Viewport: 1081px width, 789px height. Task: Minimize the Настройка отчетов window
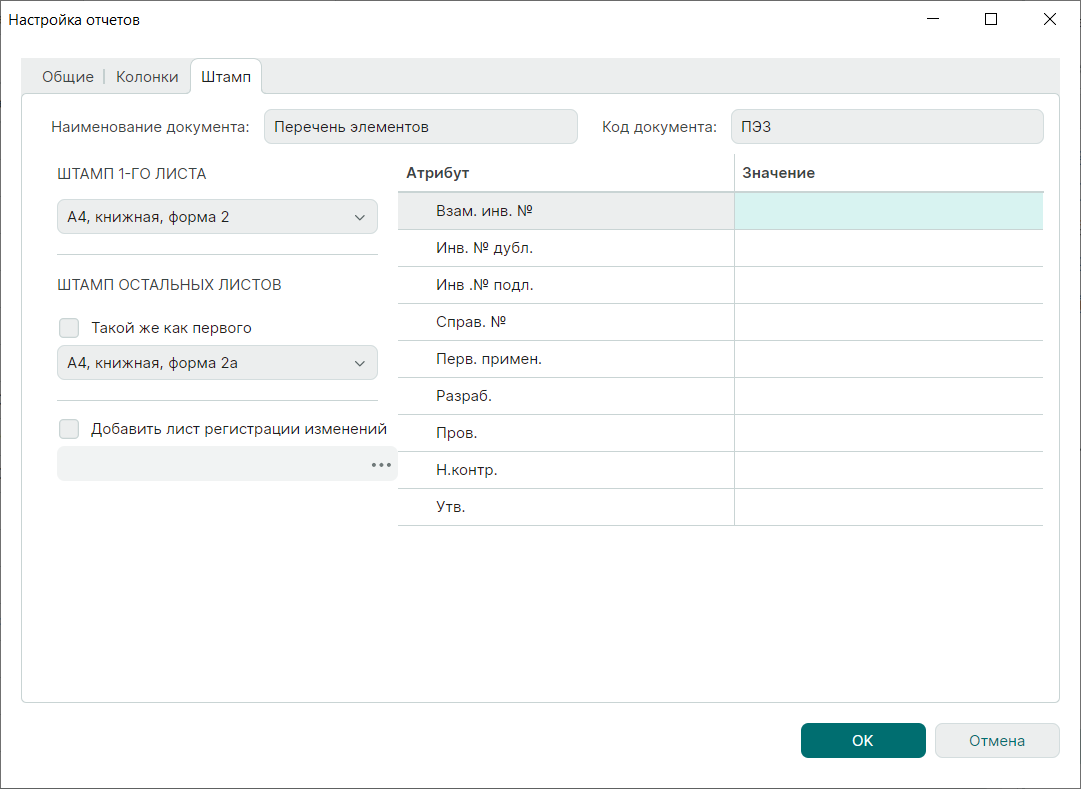pyautogui.click(x=933, y=19)
